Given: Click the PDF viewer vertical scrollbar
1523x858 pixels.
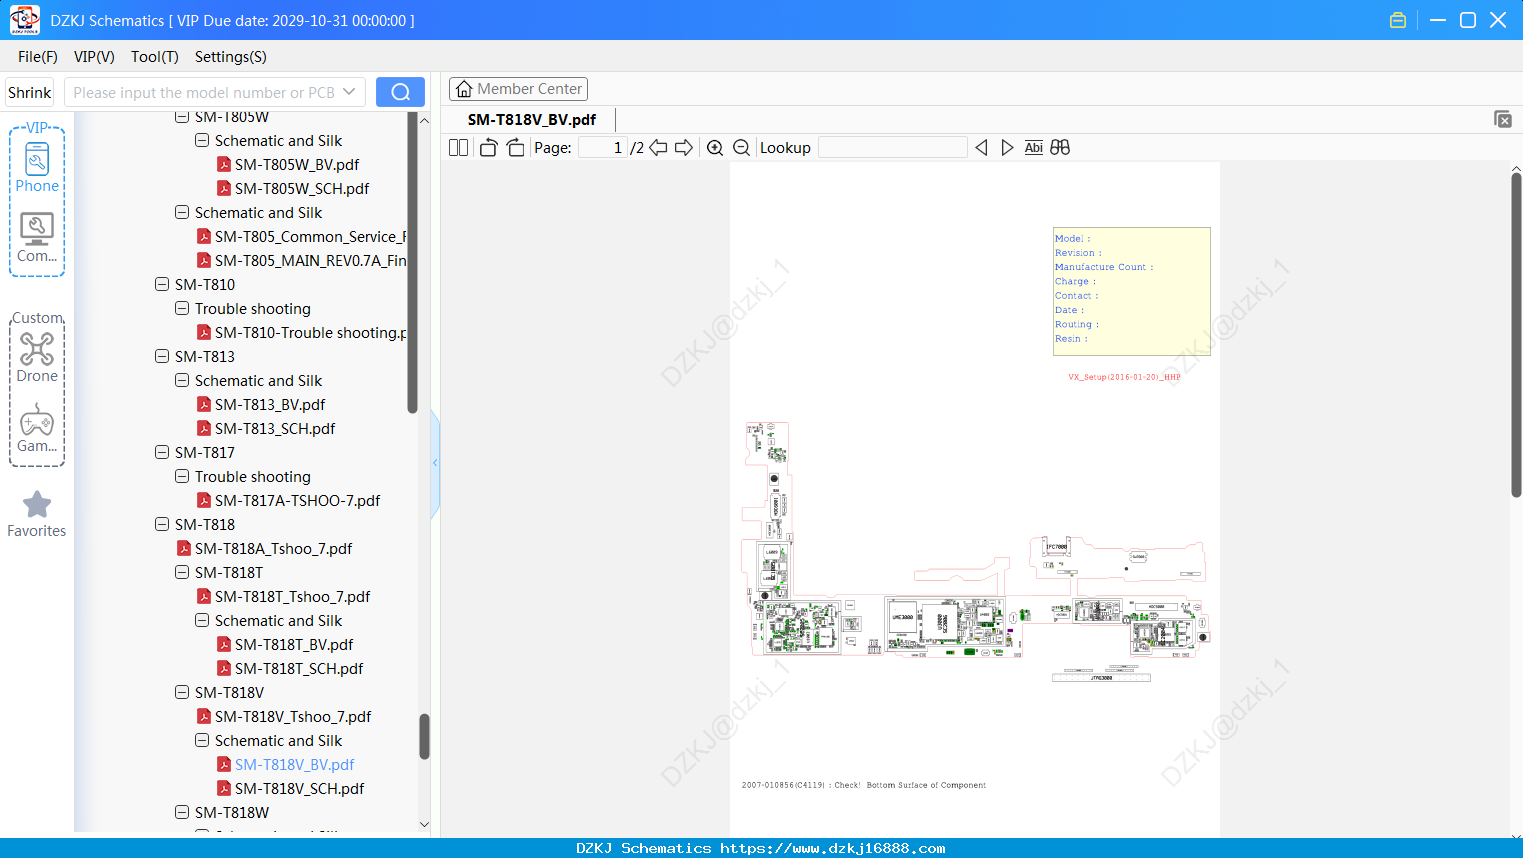Looking at the screenshot, I should tap(1516, 335).
